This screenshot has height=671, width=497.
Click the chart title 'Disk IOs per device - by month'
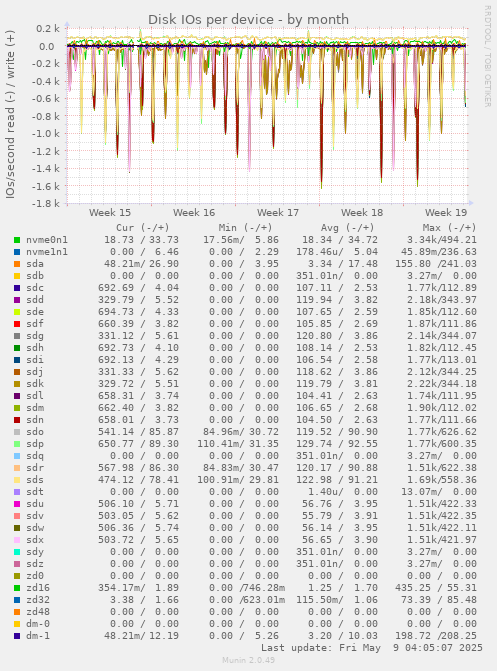click(248, 20)
